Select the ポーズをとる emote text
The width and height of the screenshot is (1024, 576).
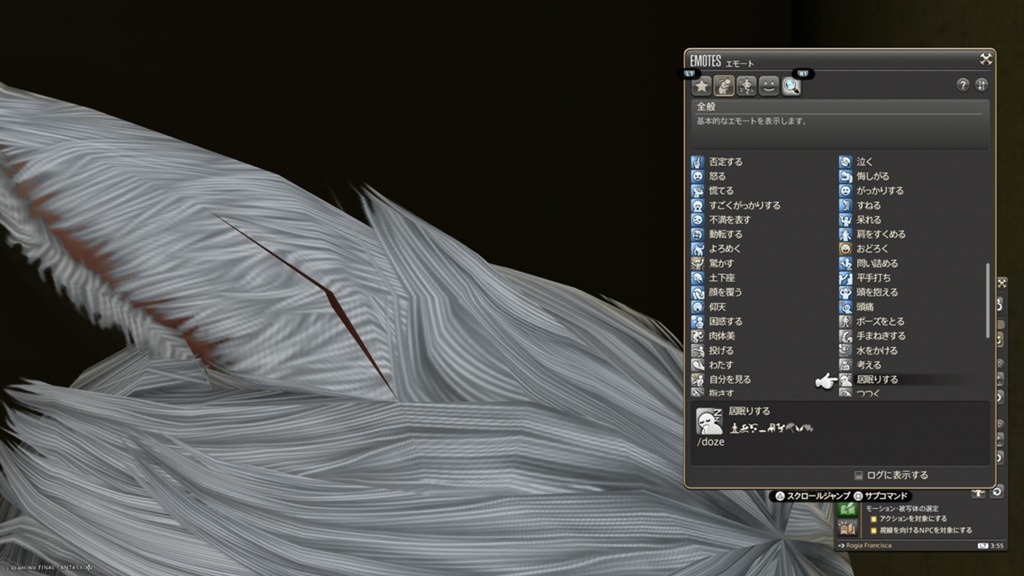coord(880,321)
